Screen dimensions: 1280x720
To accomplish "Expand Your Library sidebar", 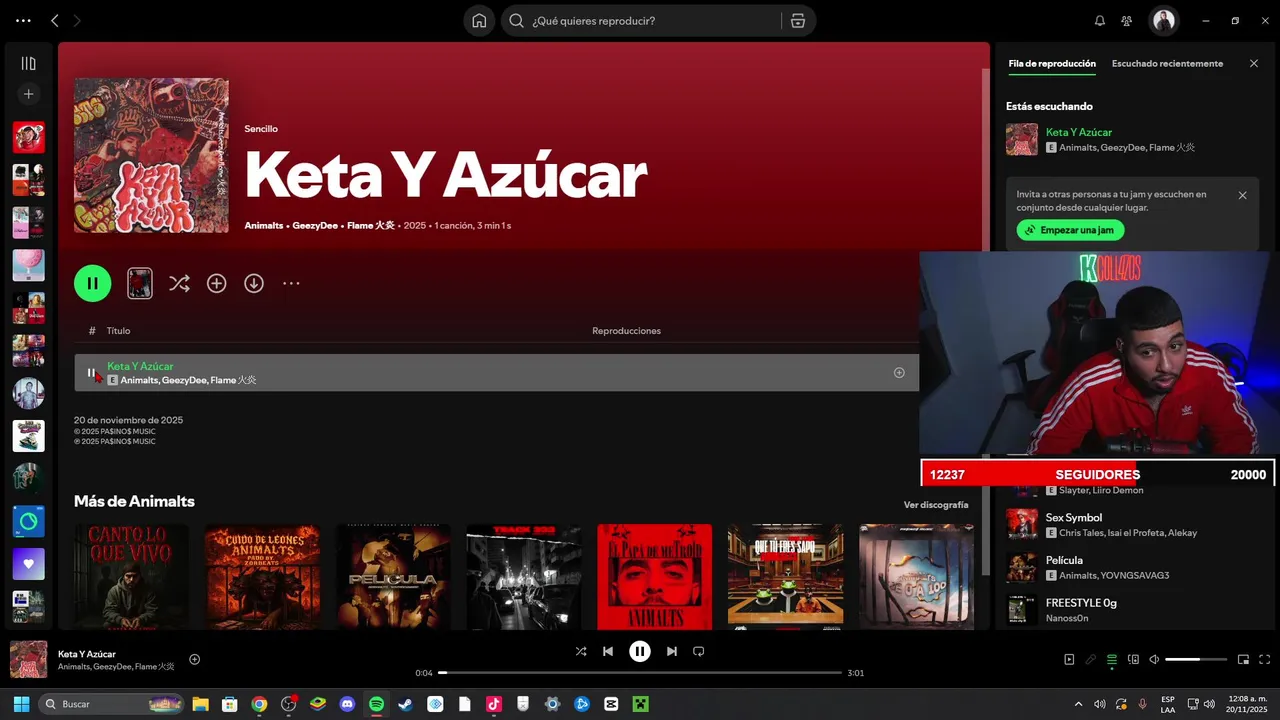I will pos(28,64).
